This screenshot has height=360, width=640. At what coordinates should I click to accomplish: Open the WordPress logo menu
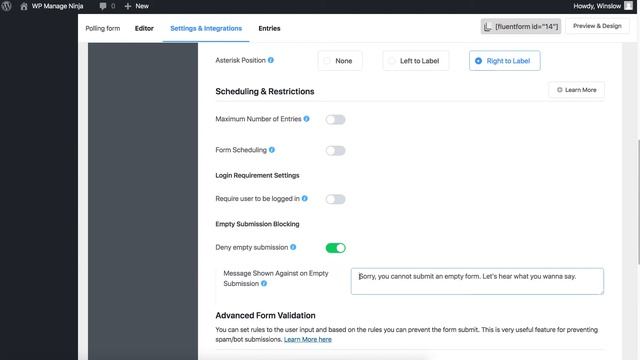tap(7, 6)
